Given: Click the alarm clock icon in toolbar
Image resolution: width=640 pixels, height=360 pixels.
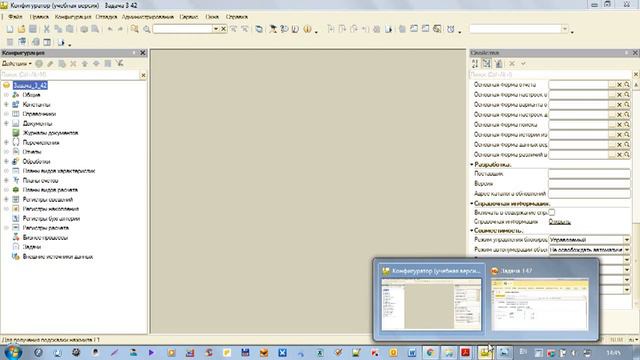Looking at the screenshot, I should click(x=451, y=29).
